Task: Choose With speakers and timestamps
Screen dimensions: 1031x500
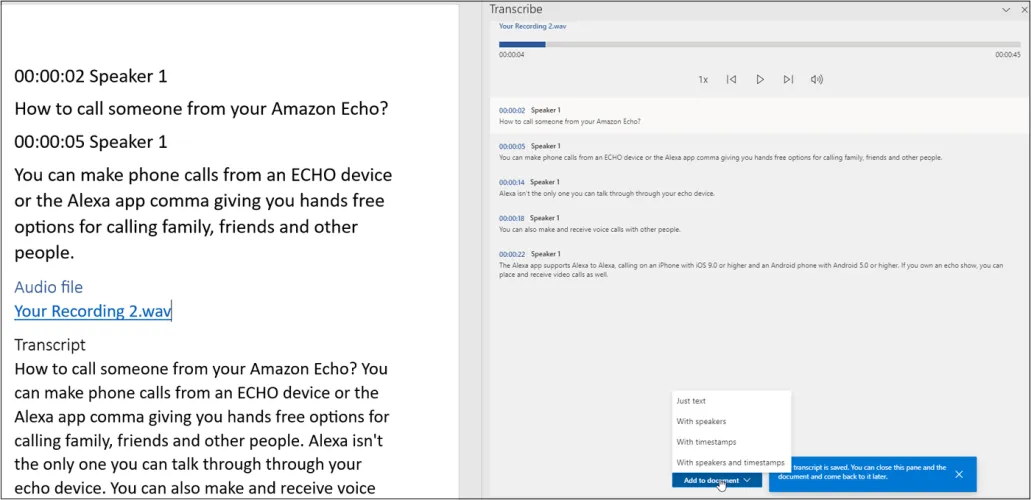Action: (x=730, y=462)
